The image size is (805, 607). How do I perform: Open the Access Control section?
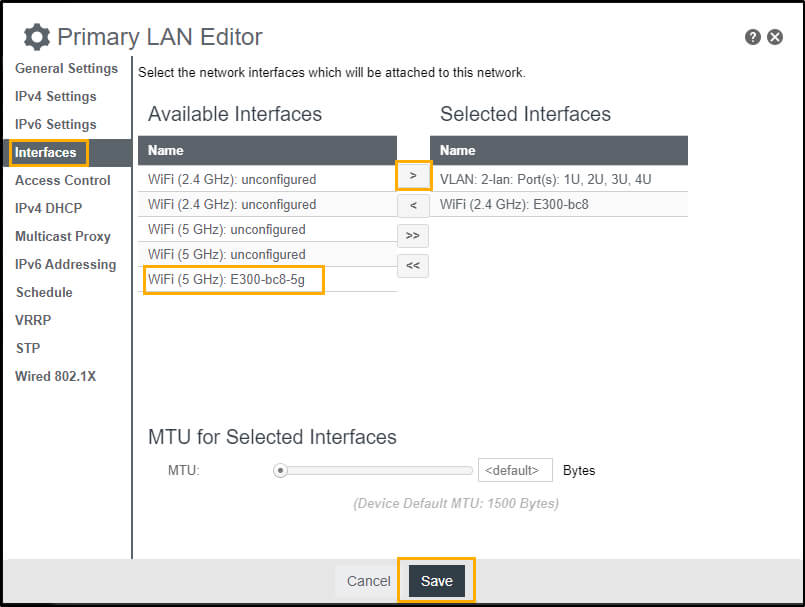63,181
